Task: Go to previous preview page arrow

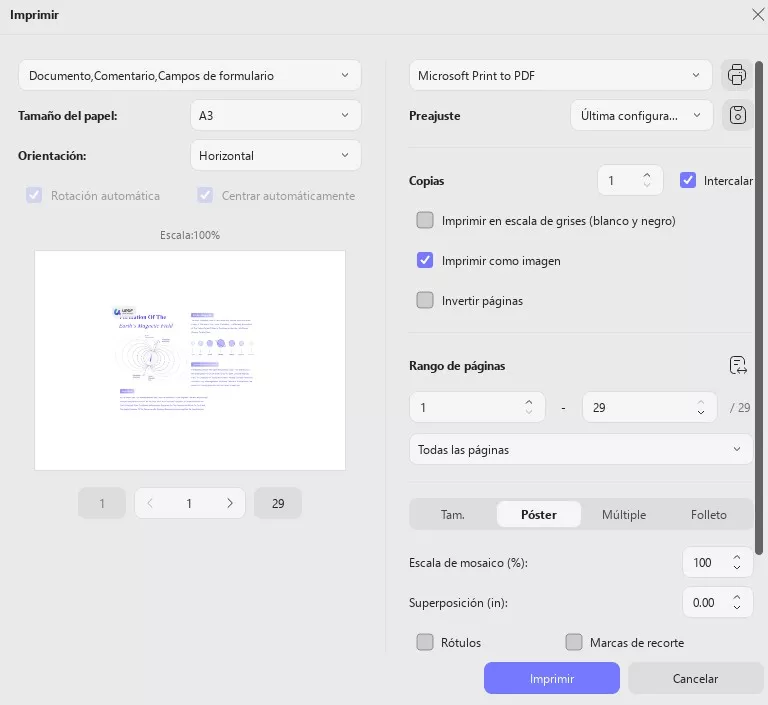Action: click(x=150, y=504)
